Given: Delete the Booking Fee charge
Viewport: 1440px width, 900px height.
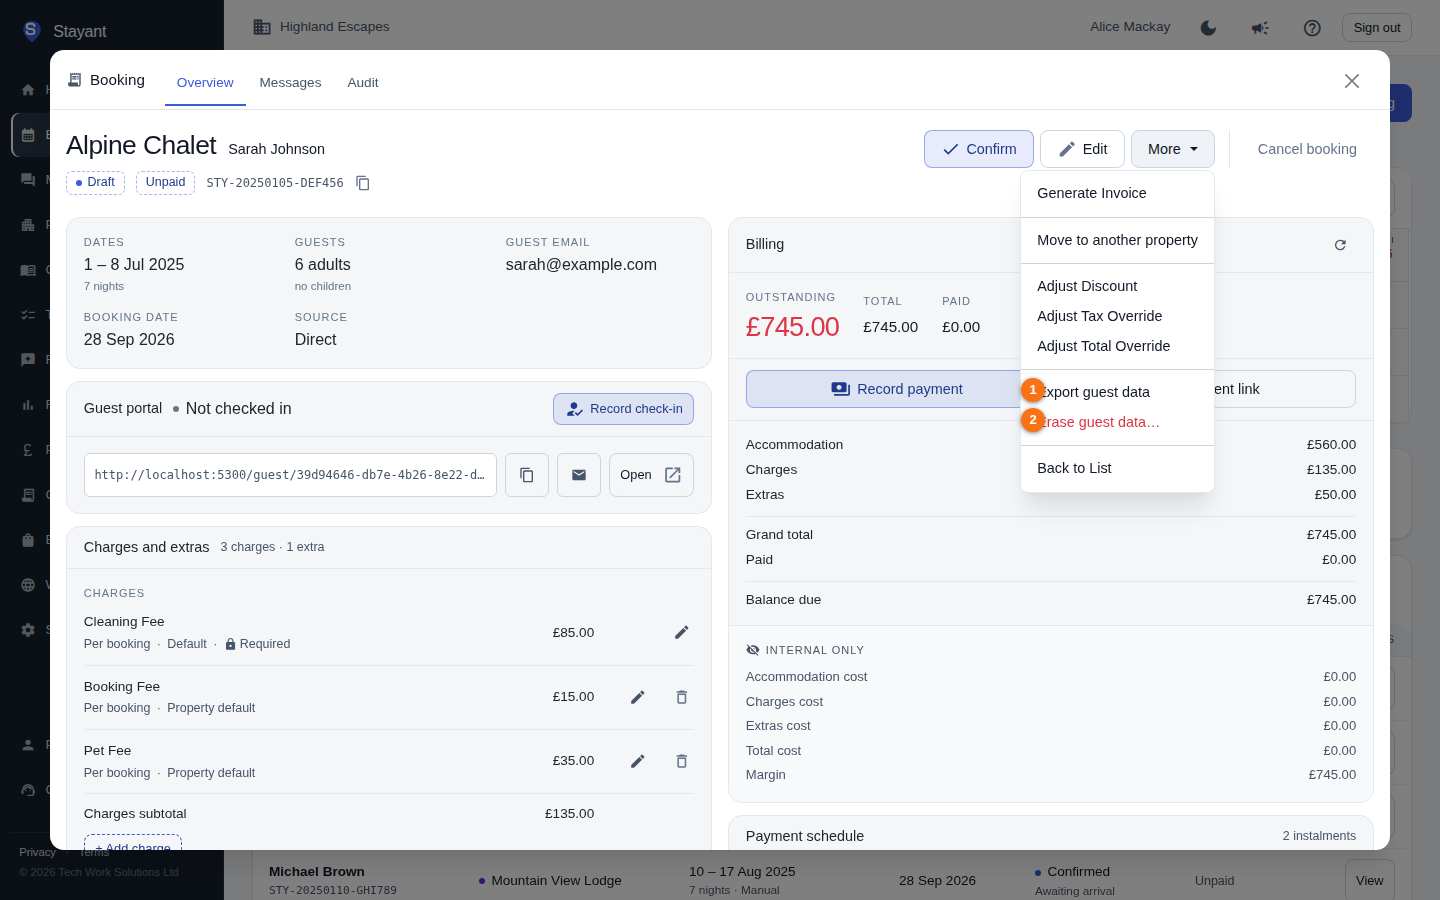Looking at the screenshot, I should 682,697.
